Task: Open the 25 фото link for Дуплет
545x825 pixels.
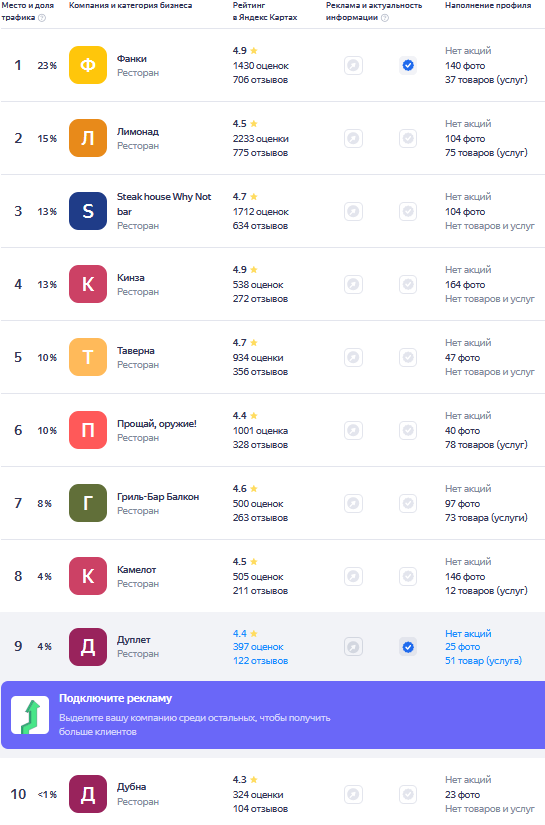Action: 462,647
